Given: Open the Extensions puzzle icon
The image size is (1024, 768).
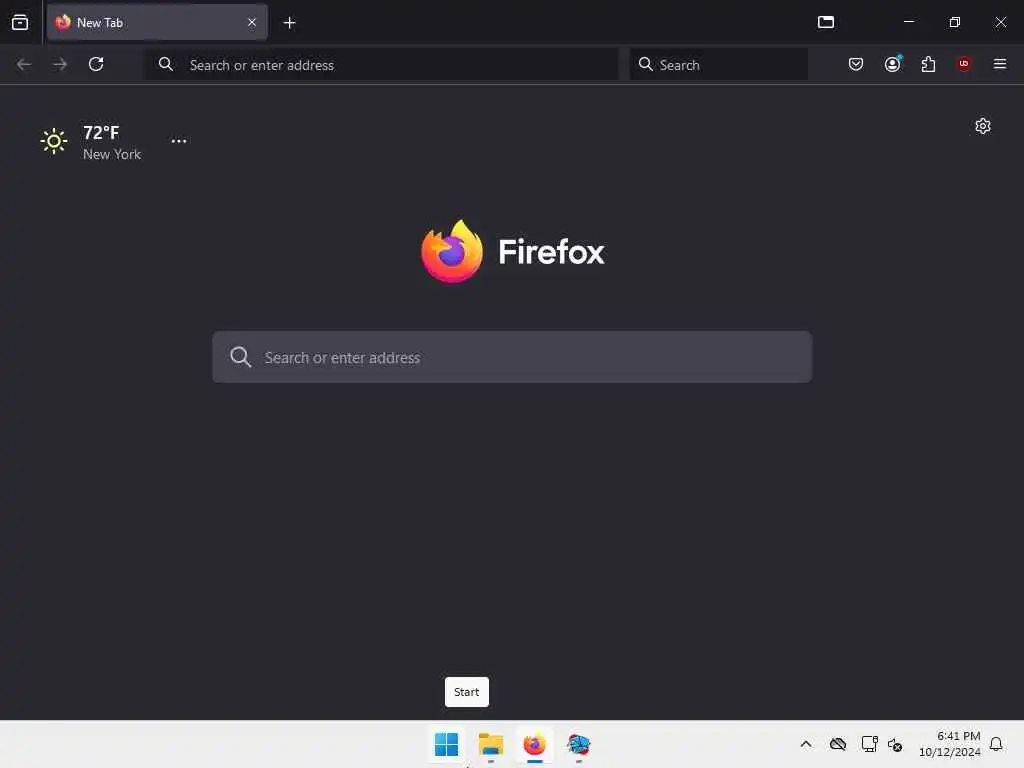Looking at the screenshot, I should pyautogui.click(x=928, y=64).
